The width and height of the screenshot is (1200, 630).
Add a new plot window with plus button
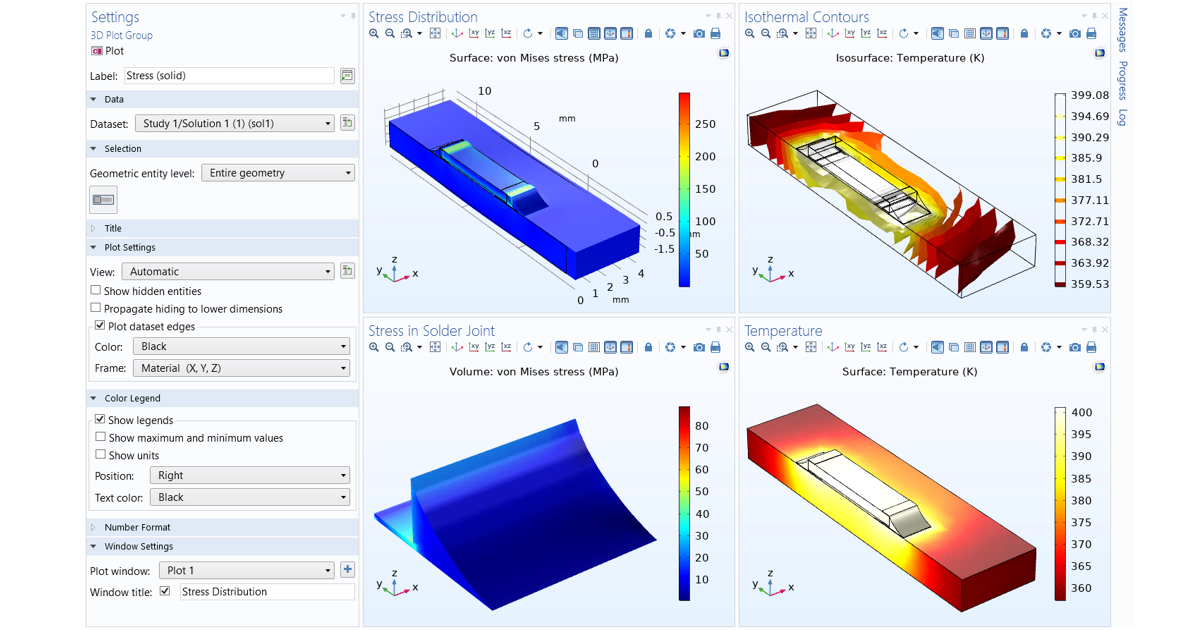click(x=347, y=570)
